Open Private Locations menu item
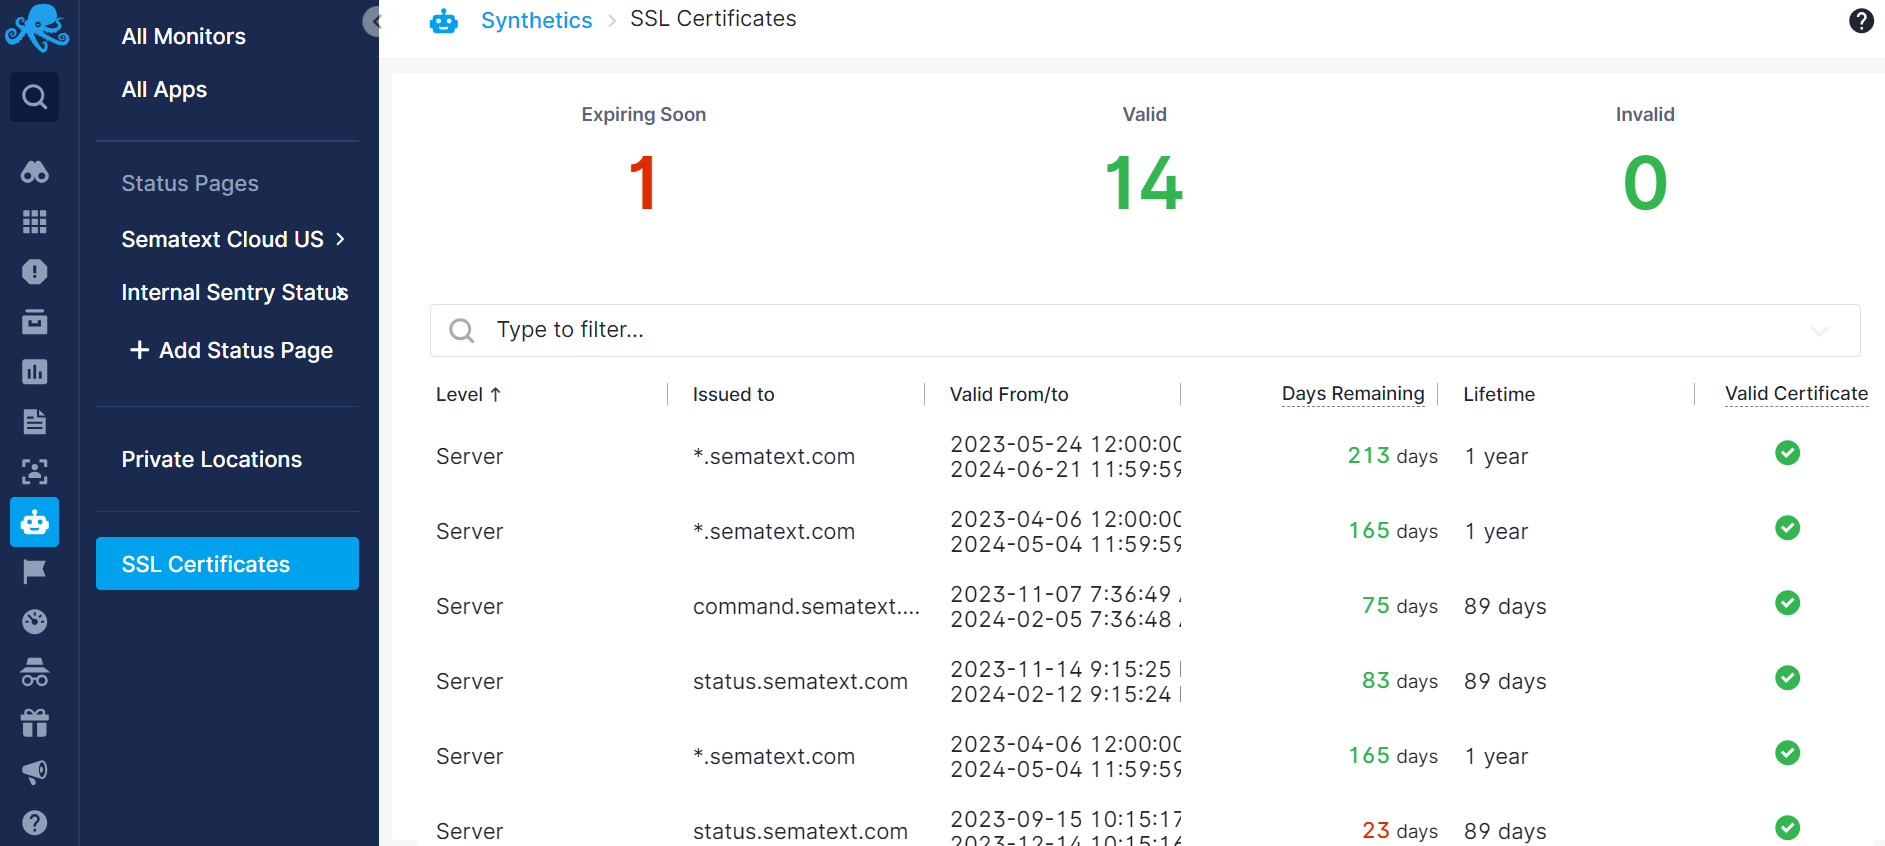 pos(211,459)
